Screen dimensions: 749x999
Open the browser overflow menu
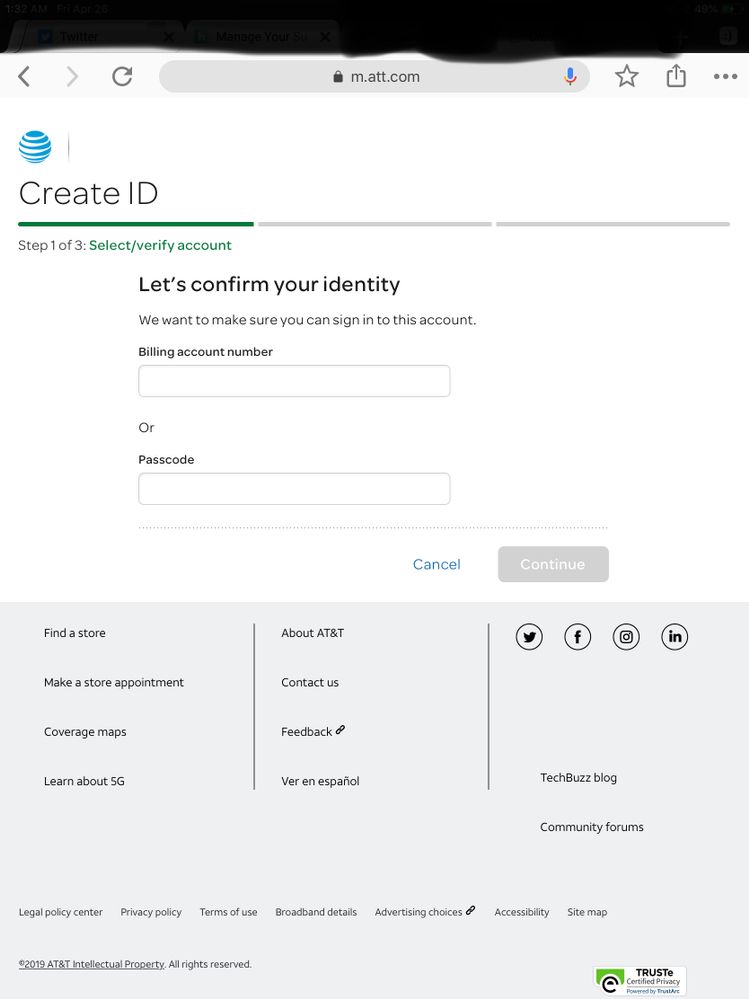point(723,76)
